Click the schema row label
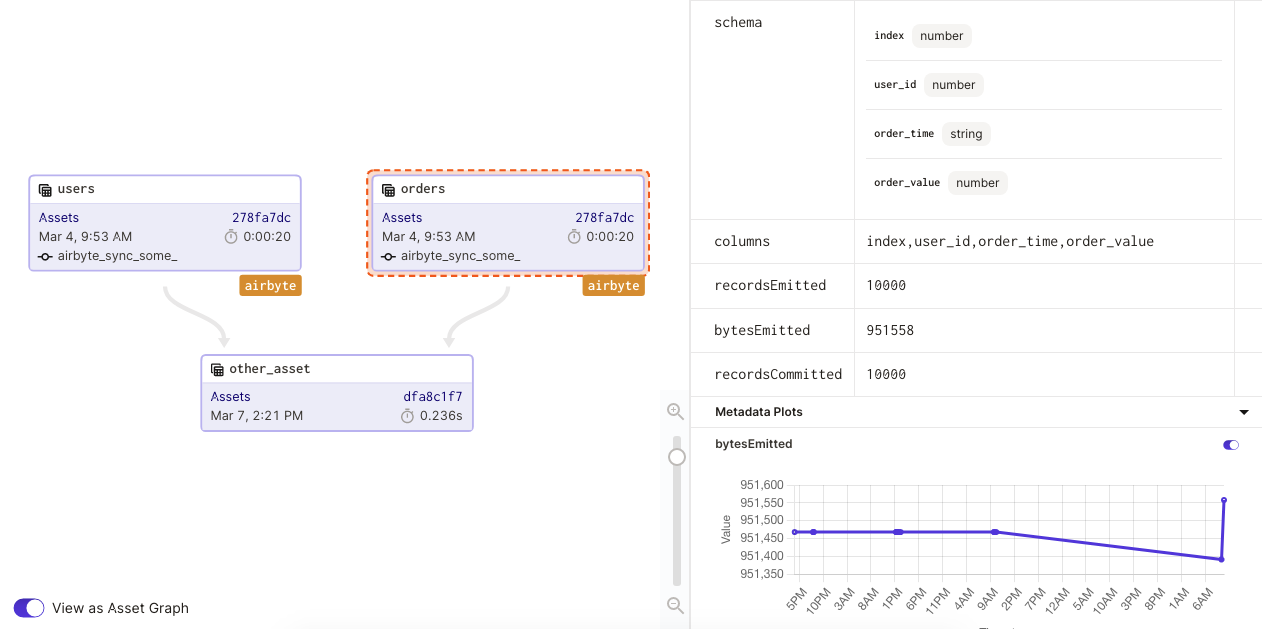Viewport: 1262px width, 629px height. tap(738, 22)
